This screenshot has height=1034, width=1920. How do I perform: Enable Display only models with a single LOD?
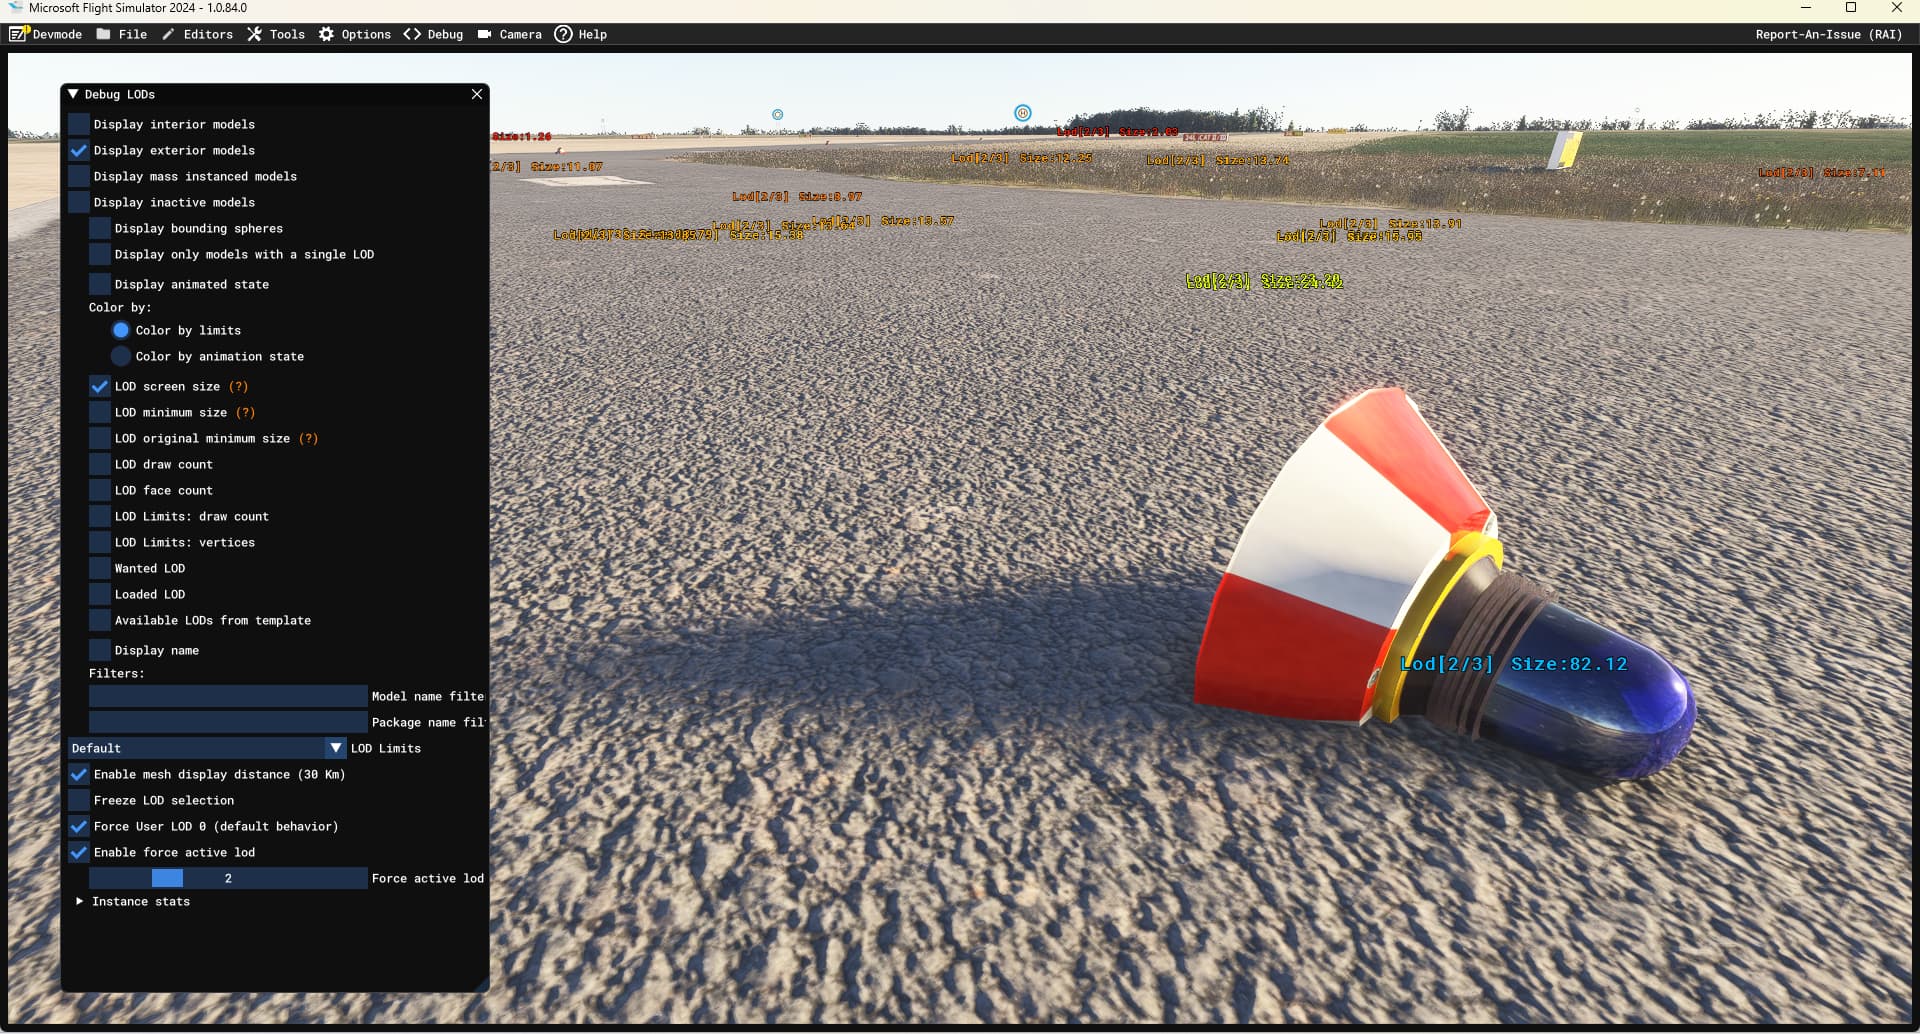click(x=100, y=254)
